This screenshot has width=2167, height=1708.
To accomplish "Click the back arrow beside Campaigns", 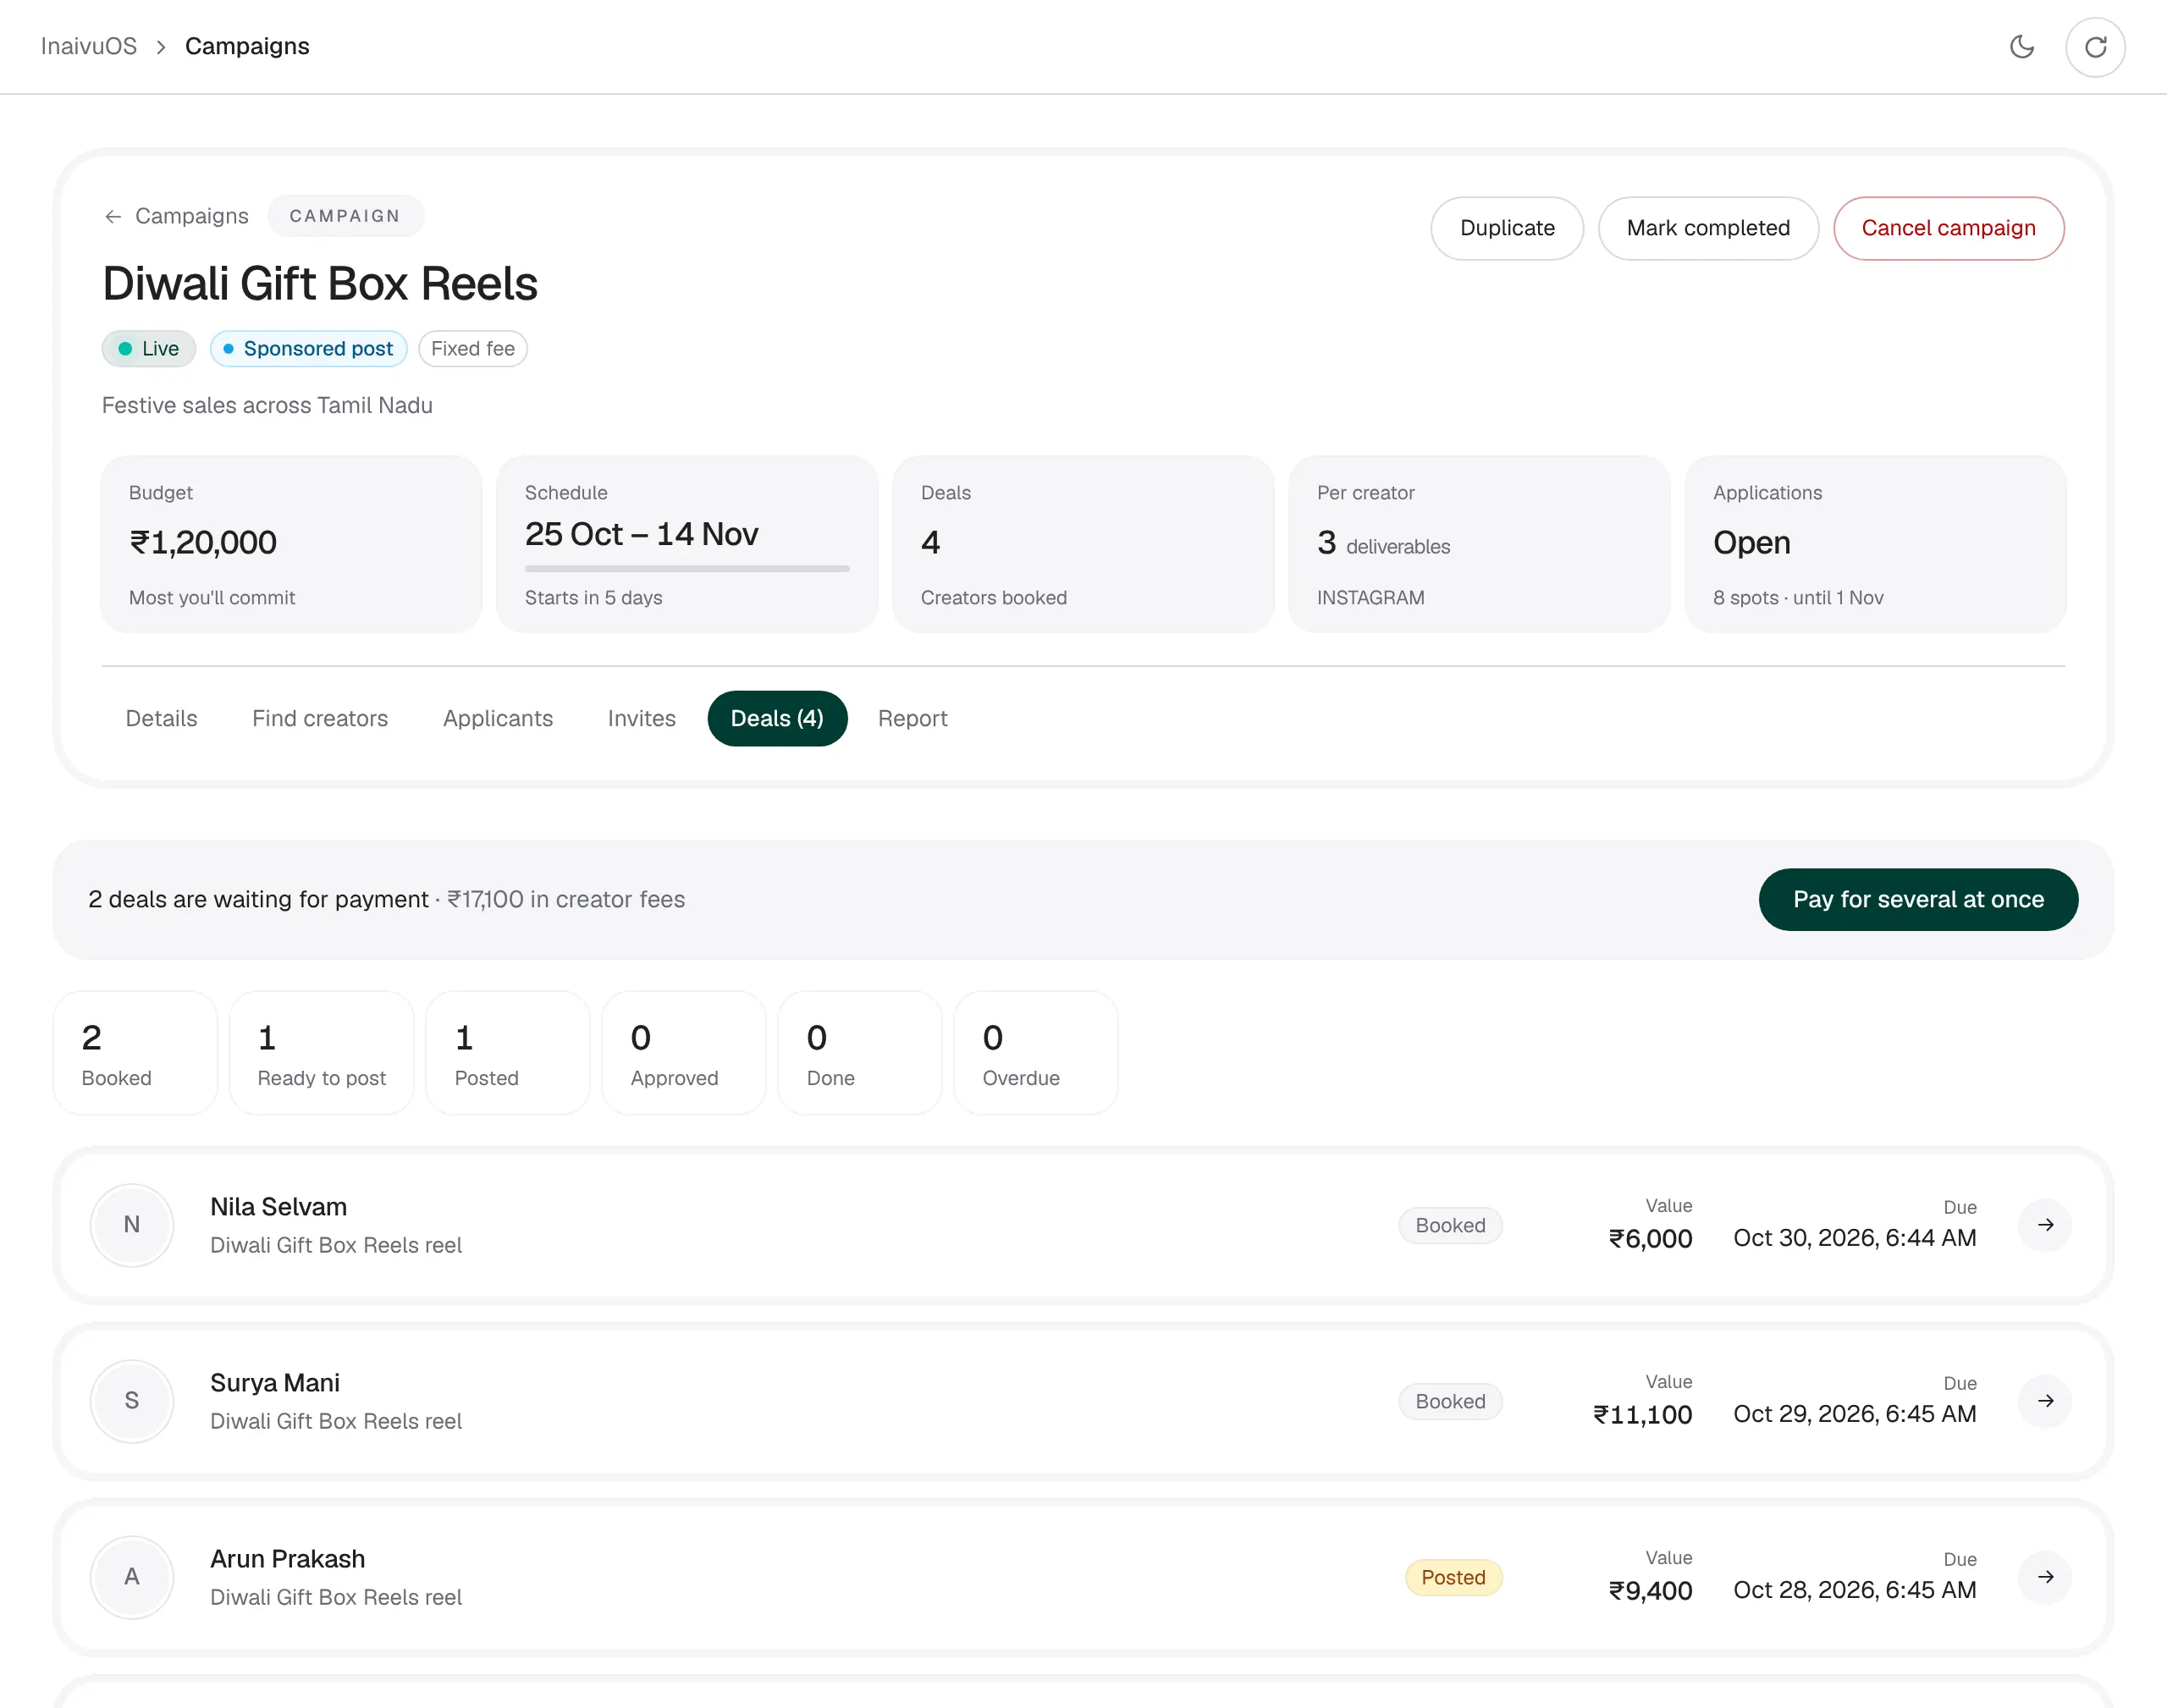I will 113,216.
